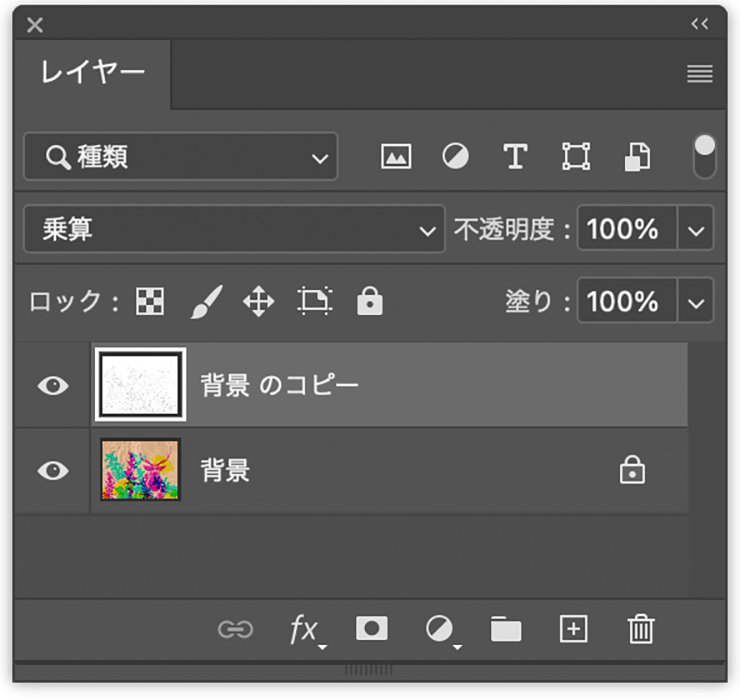Delete layer using trash icon
Screen dimensions: 740x700
coord(640,629)
